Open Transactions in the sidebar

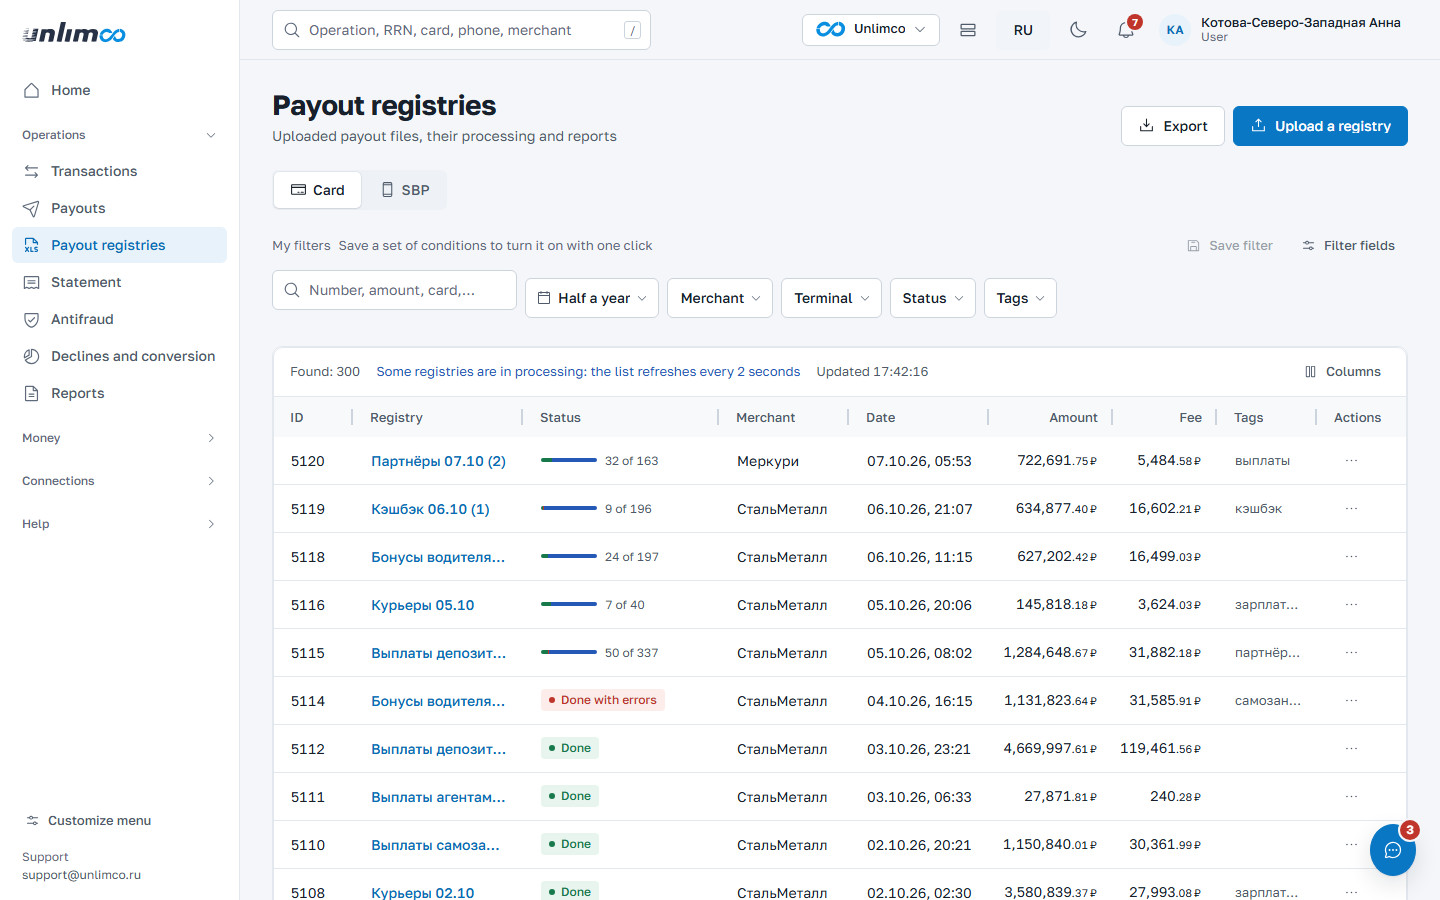[119, 171]
